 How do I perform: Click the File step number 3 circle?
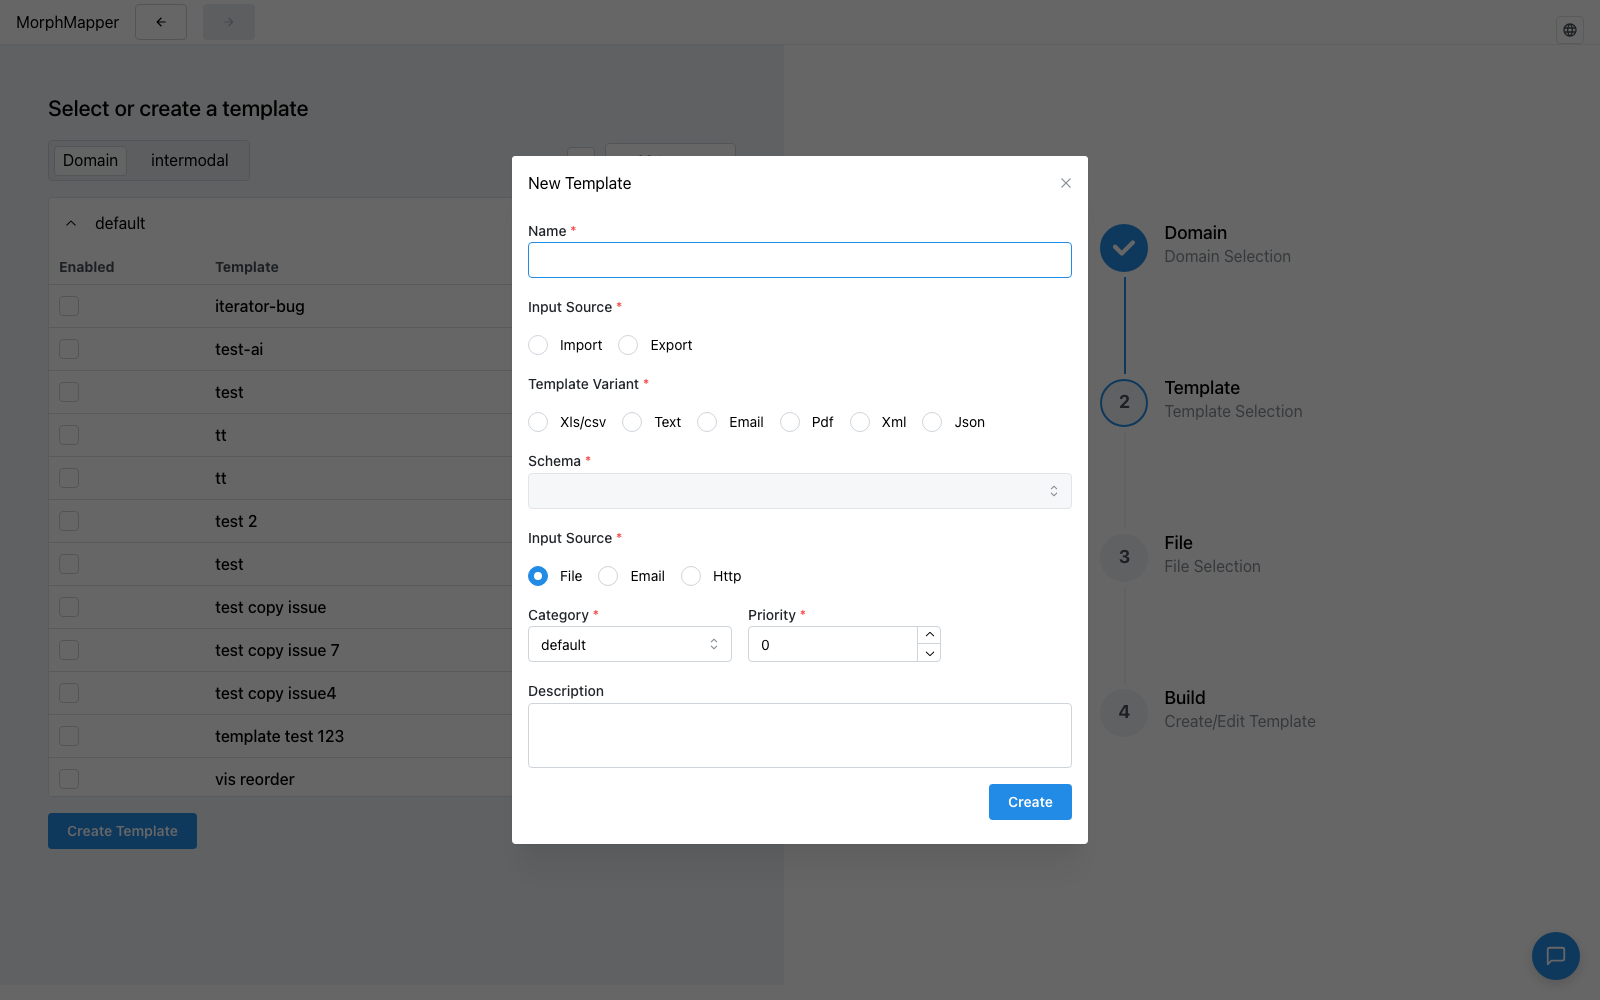(x=1124, y=558)
